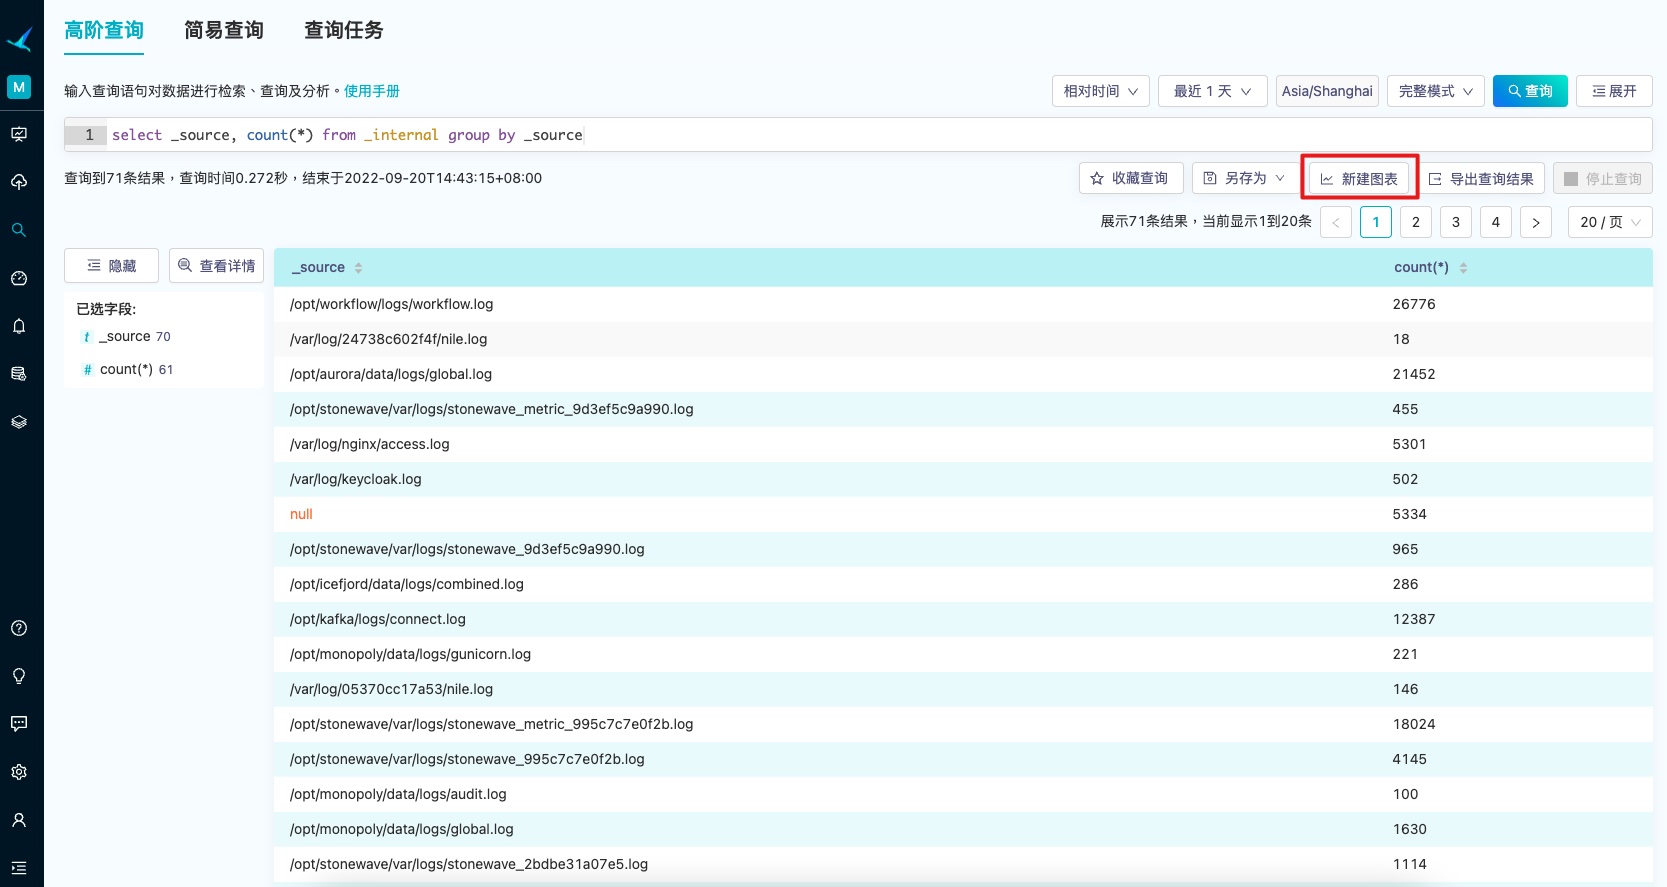Click the orange null source value
The height and width of the screenshot is (887, 1667).
[301, 514]
